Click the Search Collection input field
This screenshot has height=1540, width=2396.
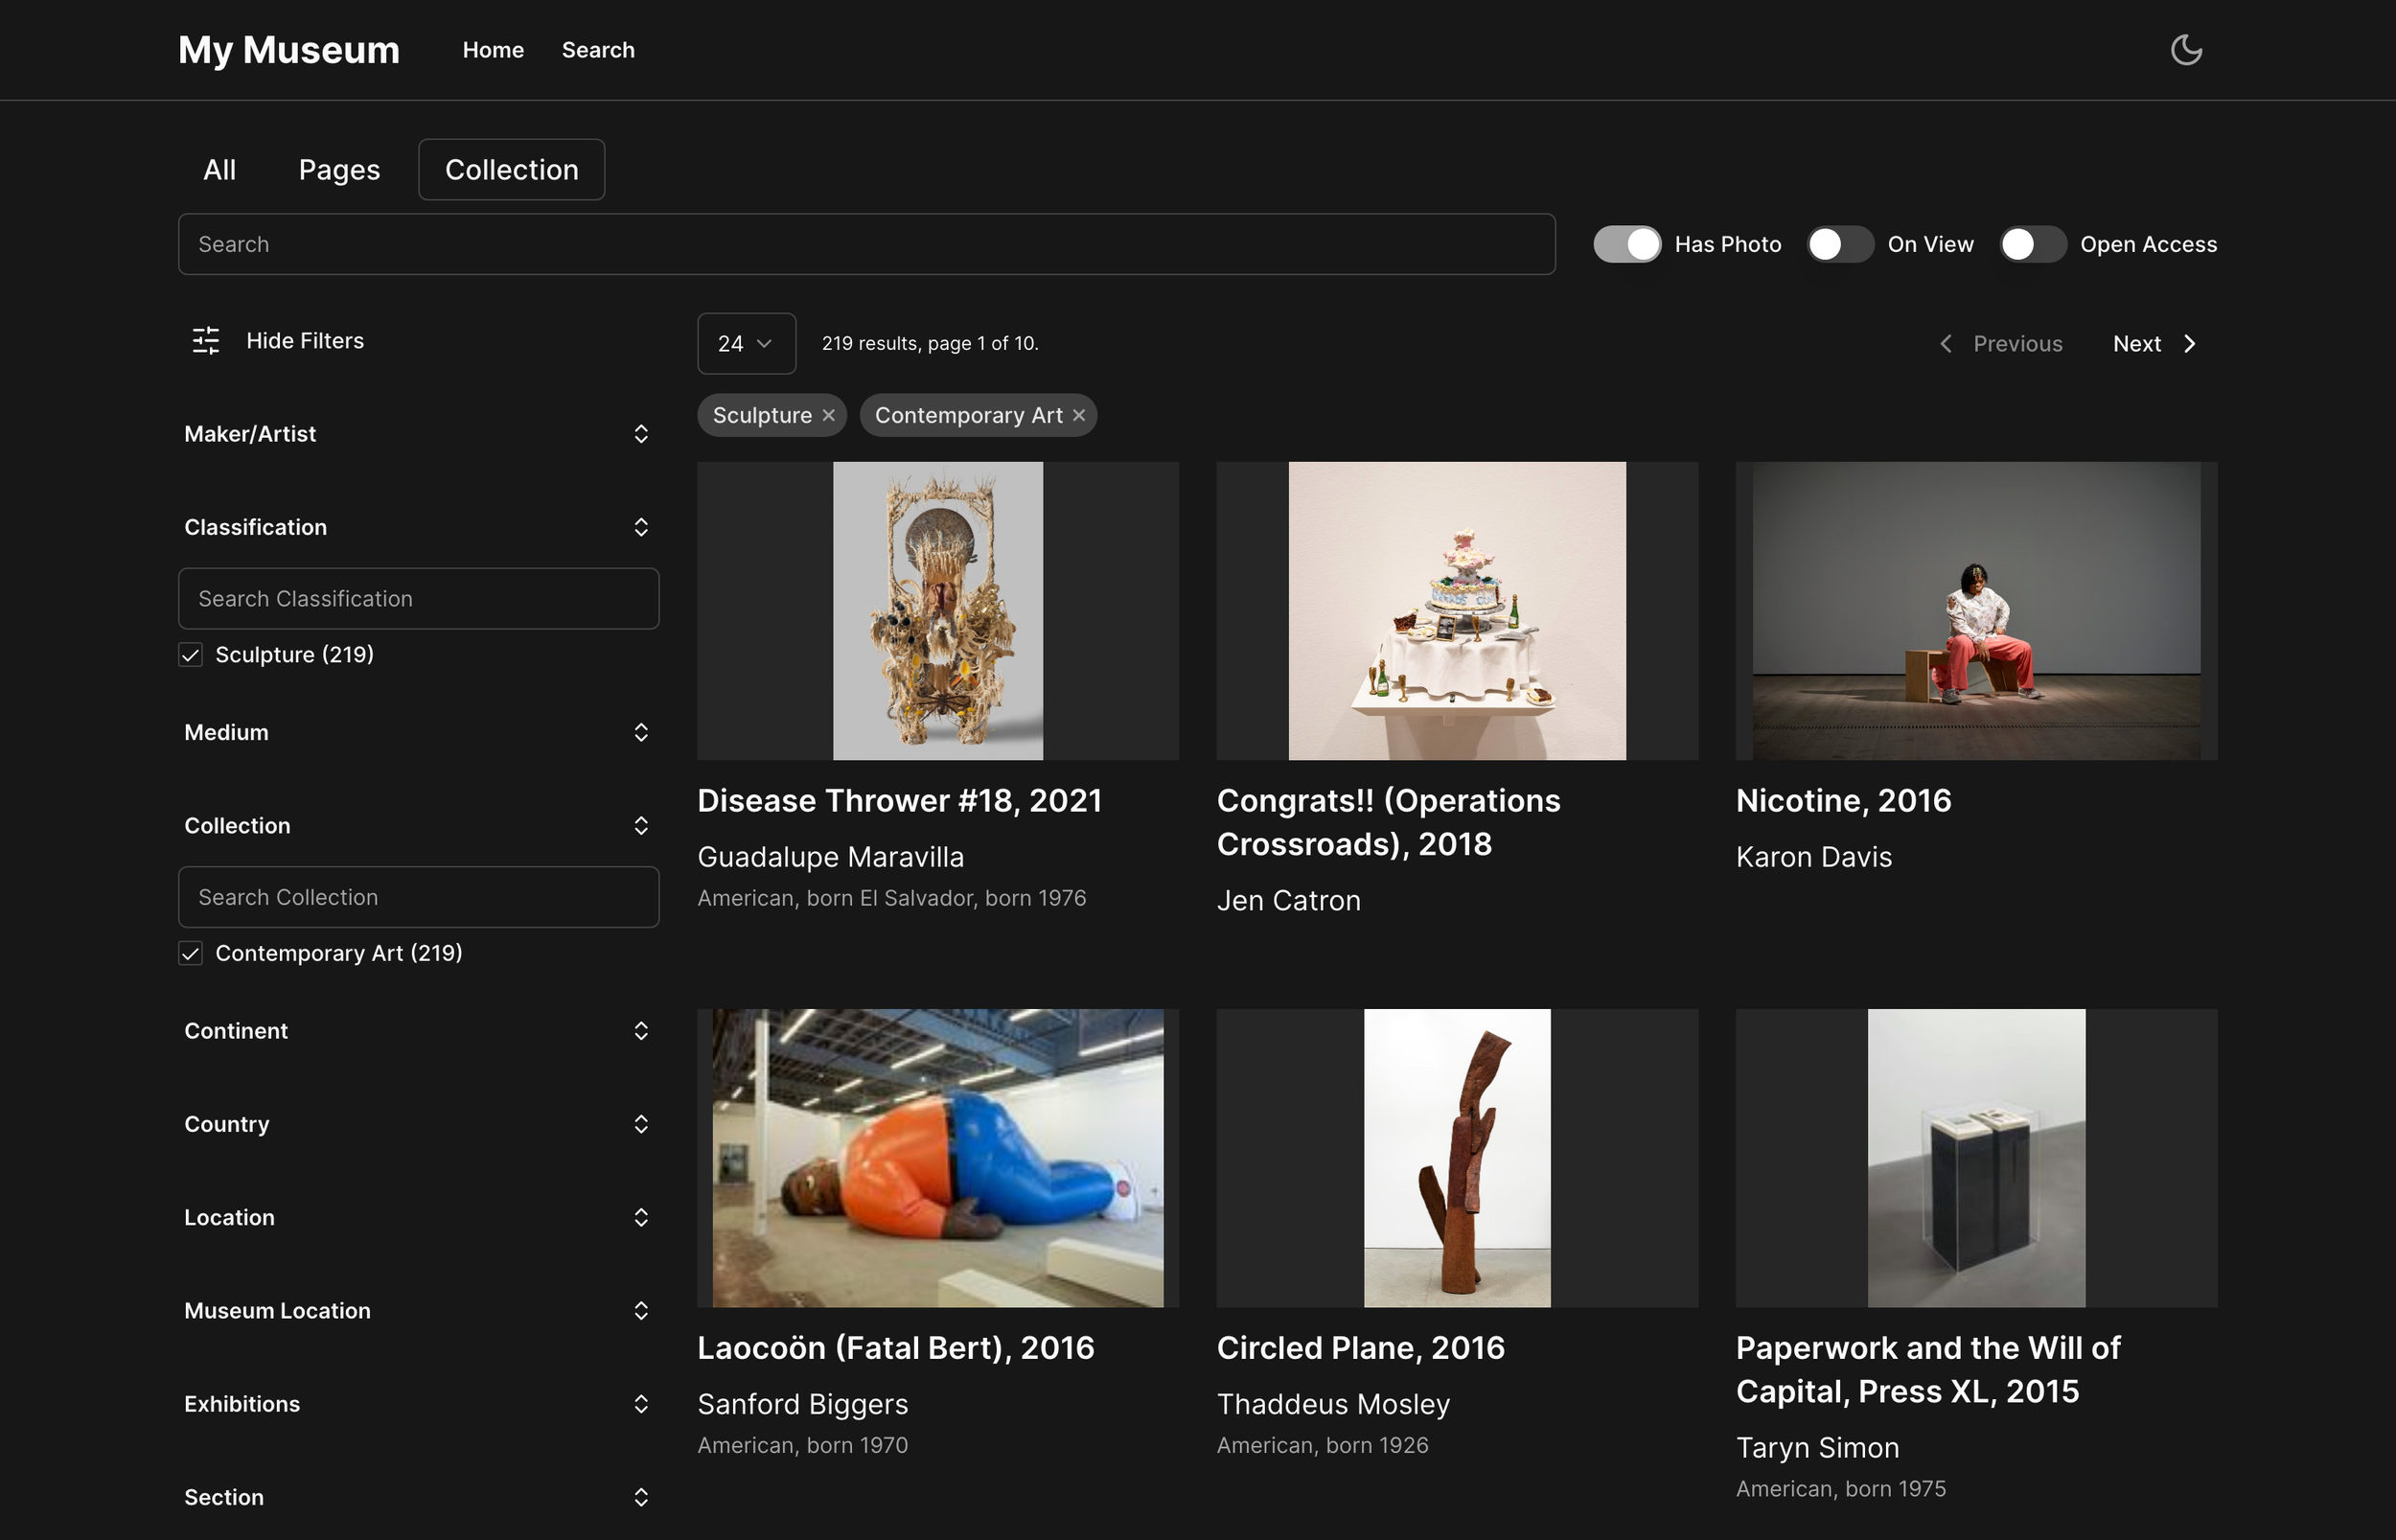pos(418,897)
